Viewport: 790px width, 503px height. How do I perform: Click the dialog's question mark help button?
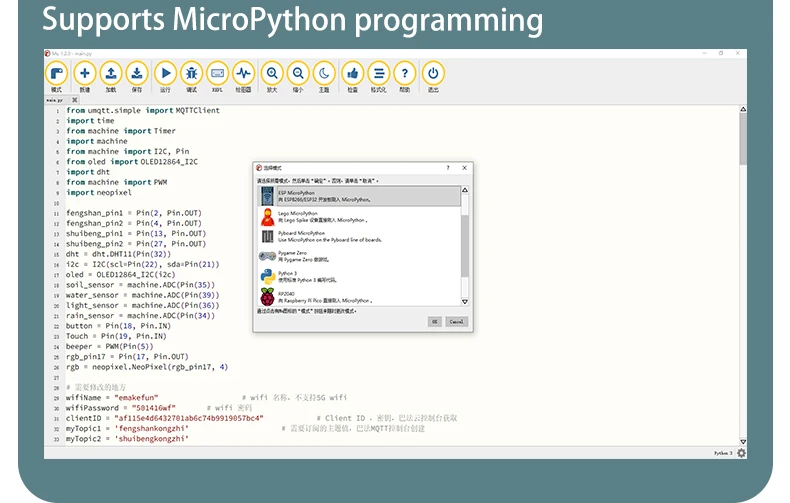click(x=447, y=168)
